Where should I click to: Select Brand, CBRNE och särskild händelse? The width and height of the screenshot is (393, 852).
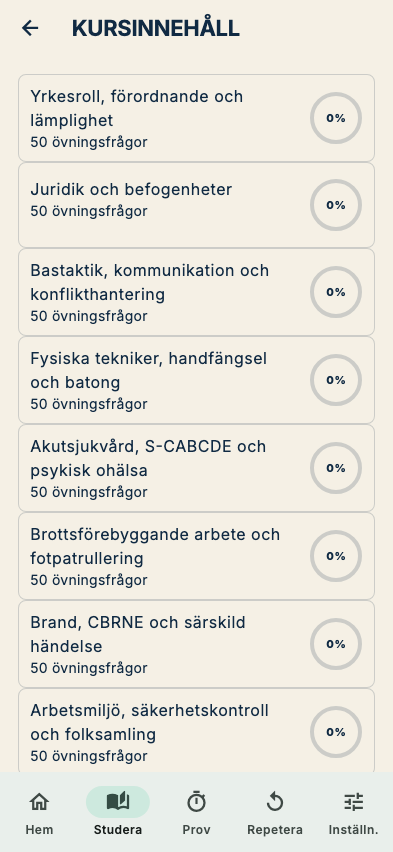[196, 644]
